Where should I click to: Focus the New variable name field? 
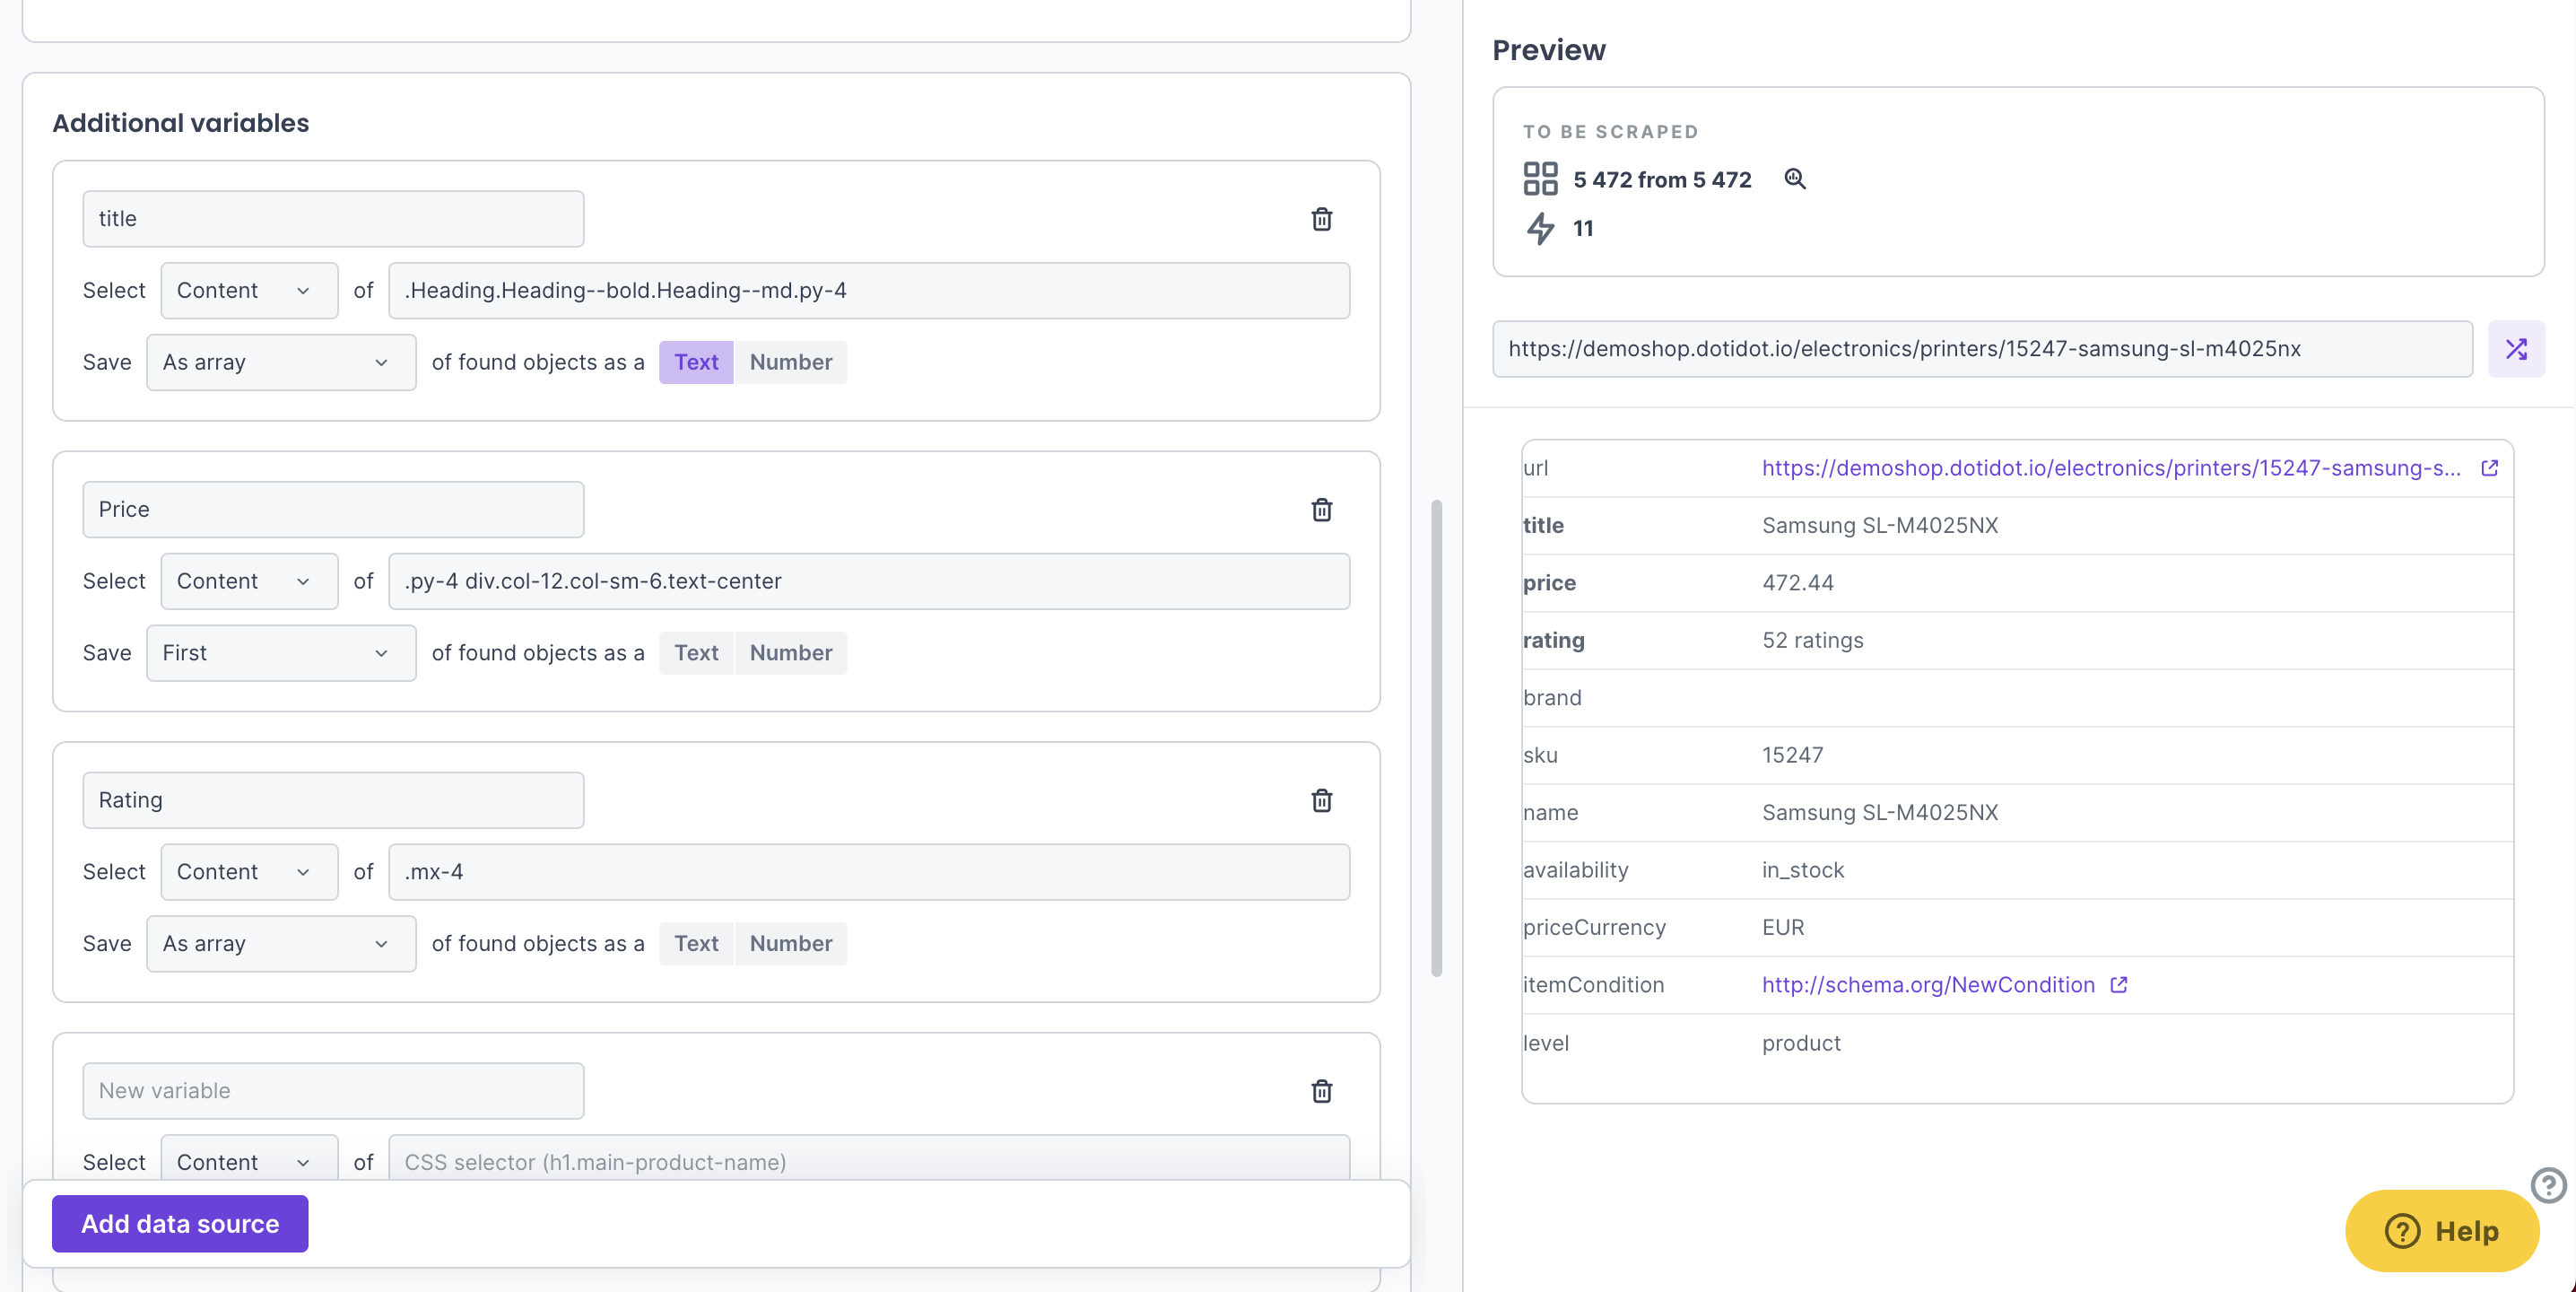point(333,1091)
